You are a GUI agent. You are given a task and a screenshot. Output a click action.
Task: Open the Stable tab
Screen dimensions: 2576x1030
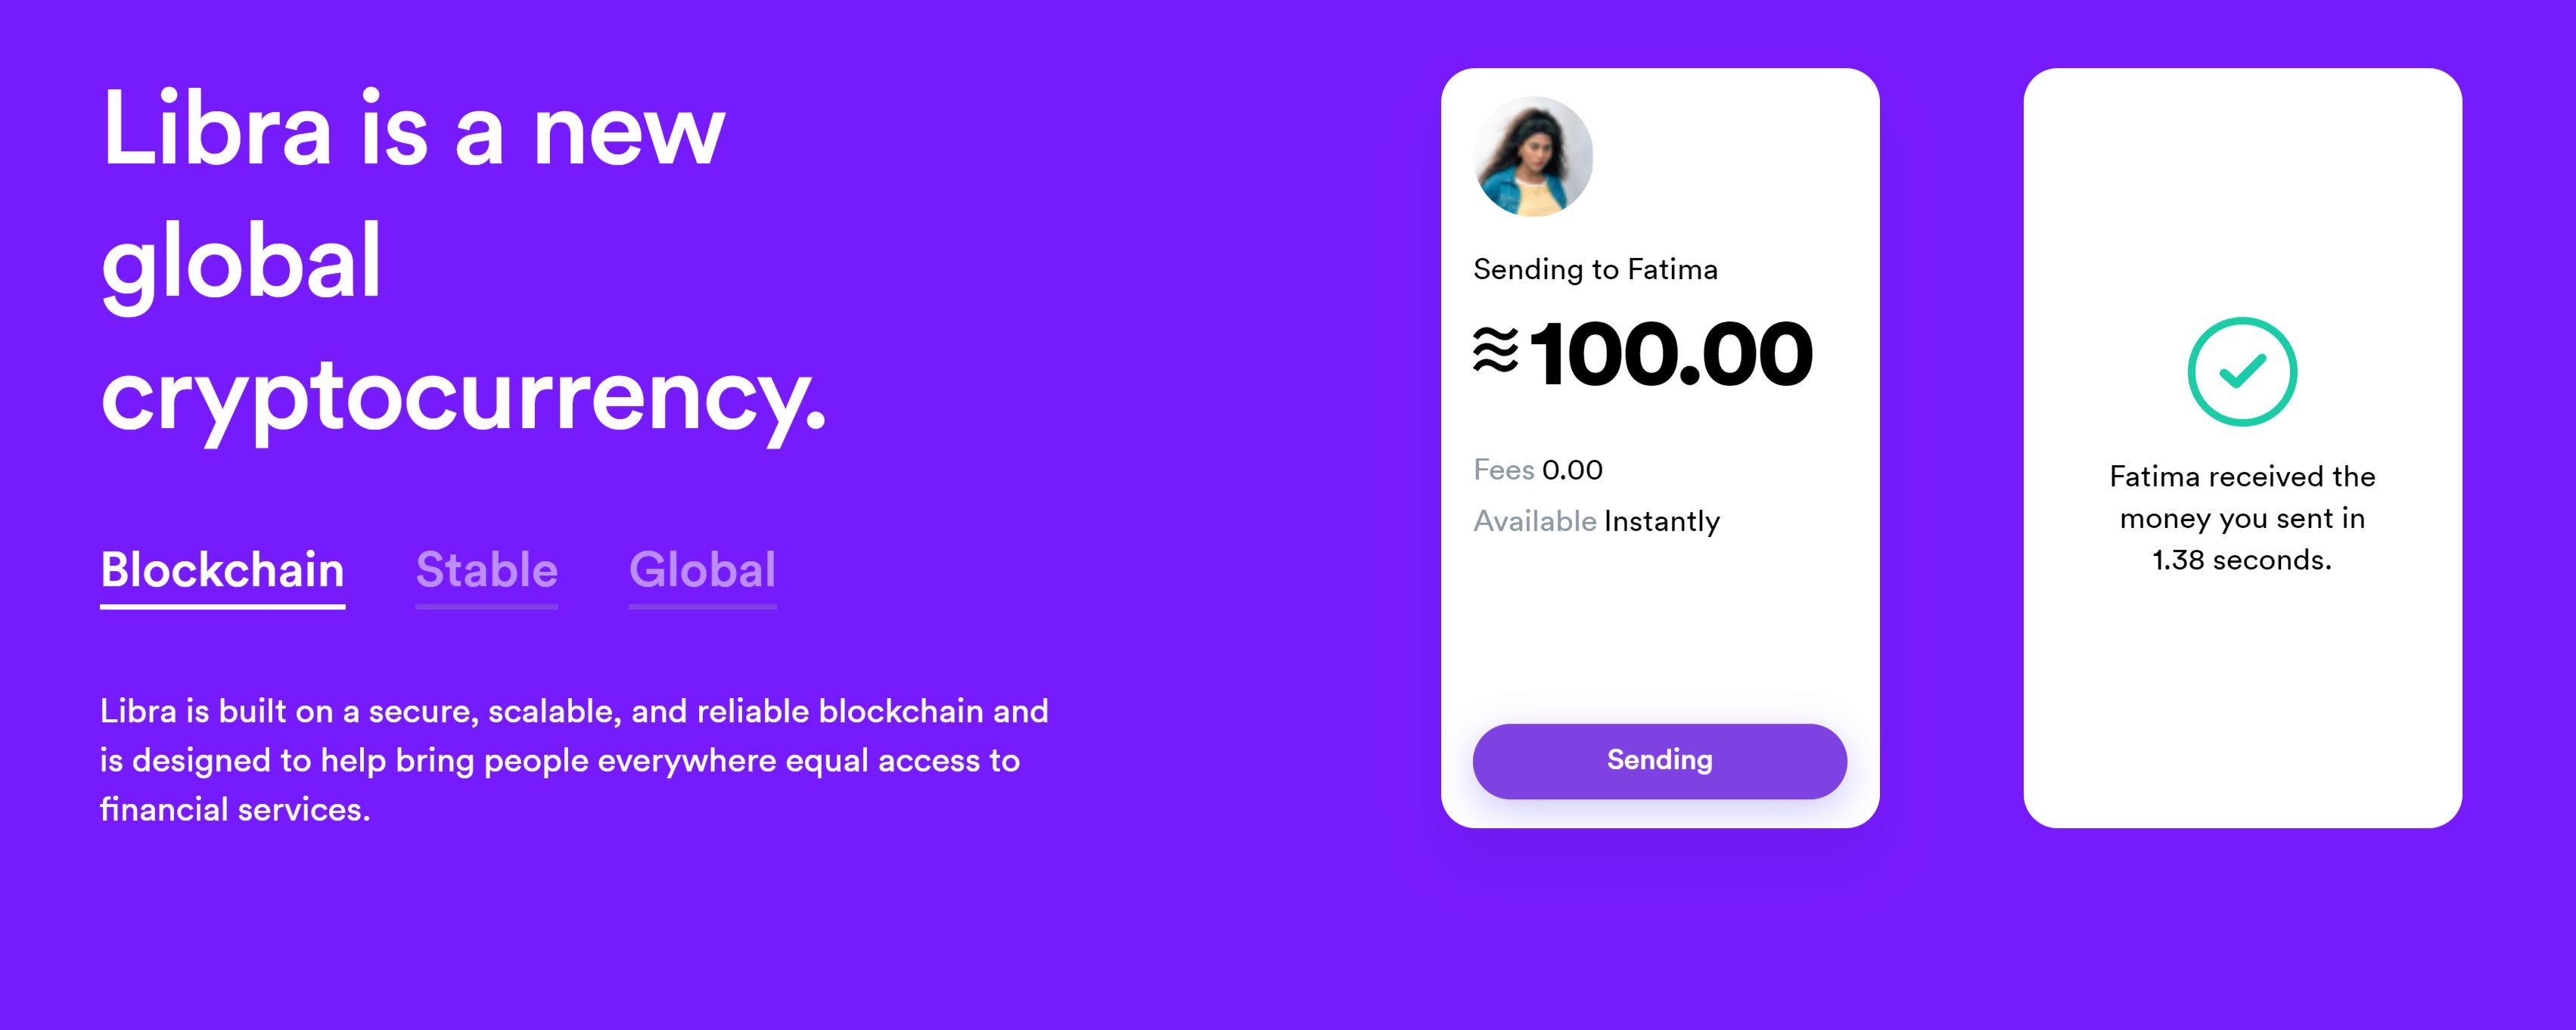click(486, 570)
